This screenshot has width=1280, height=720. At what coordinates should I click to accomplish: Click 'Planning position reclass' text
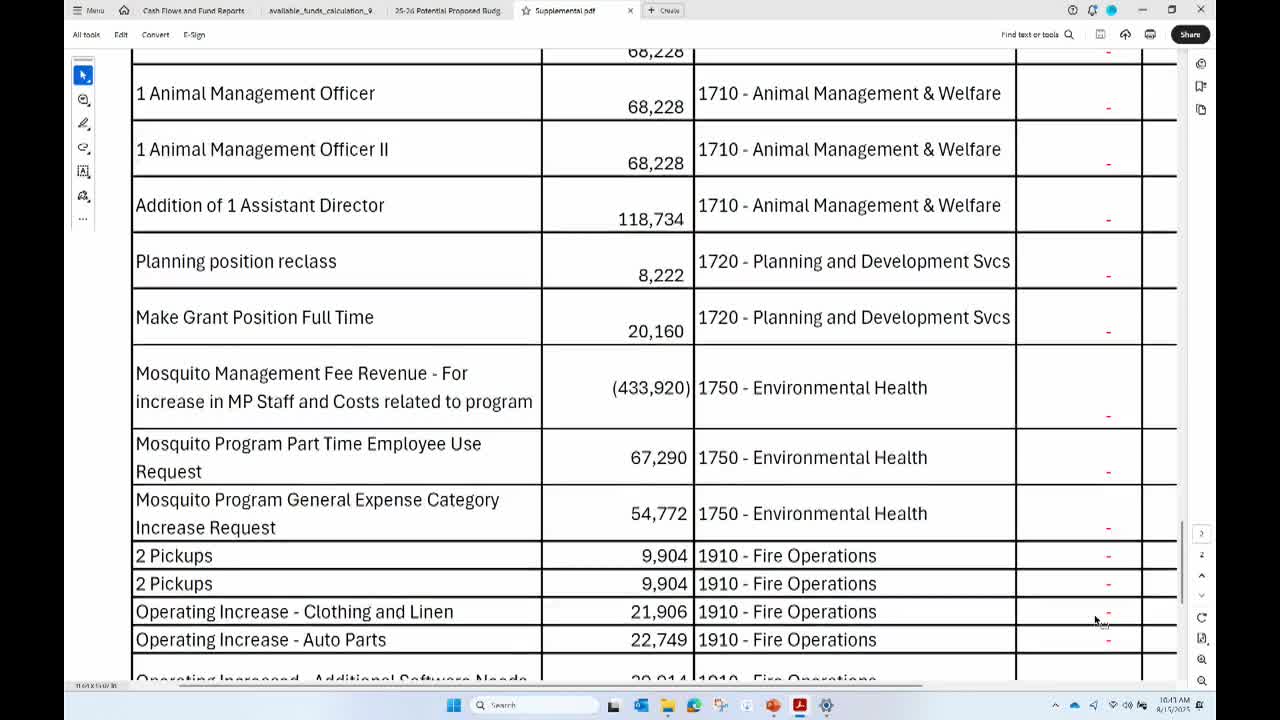pos(236,261)
